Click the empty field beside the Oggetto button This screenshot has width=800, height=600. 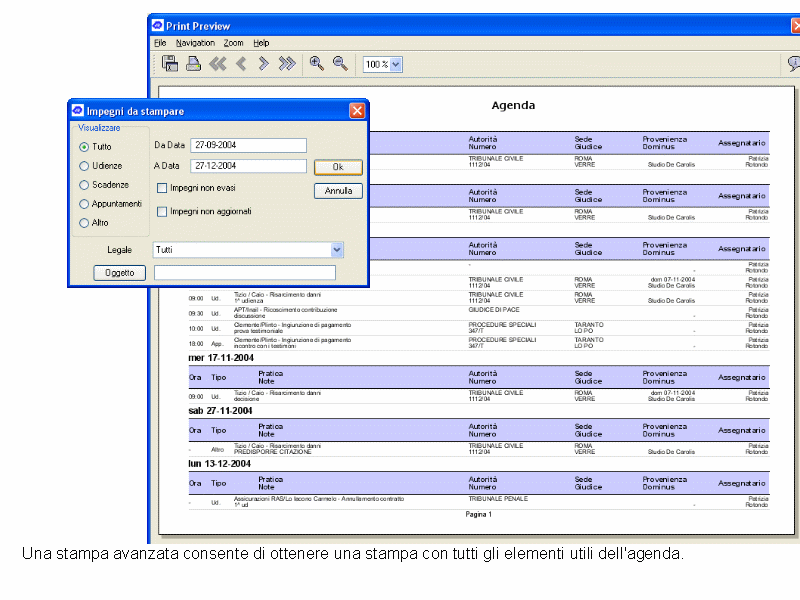coord(245,272)
